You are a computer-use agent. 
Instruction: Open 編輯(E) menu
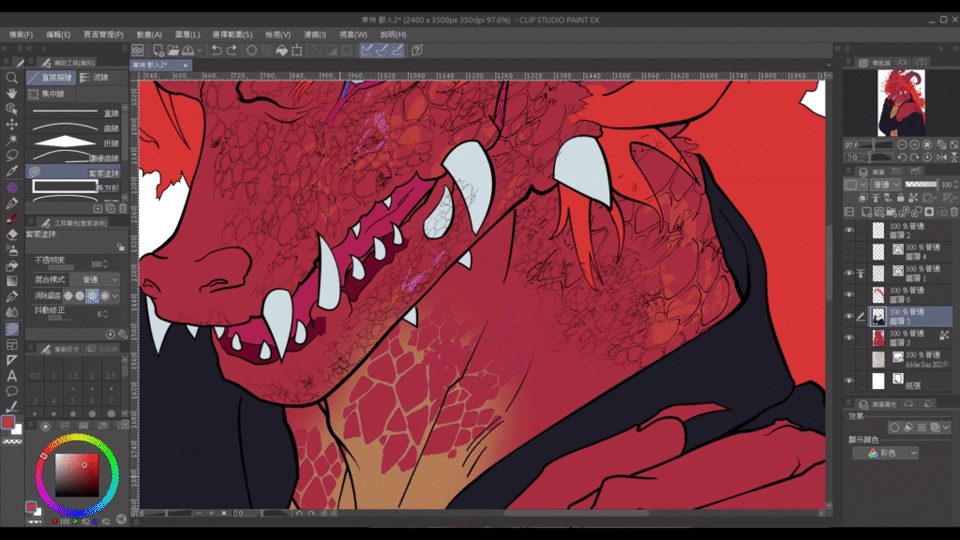pos(58,35)
